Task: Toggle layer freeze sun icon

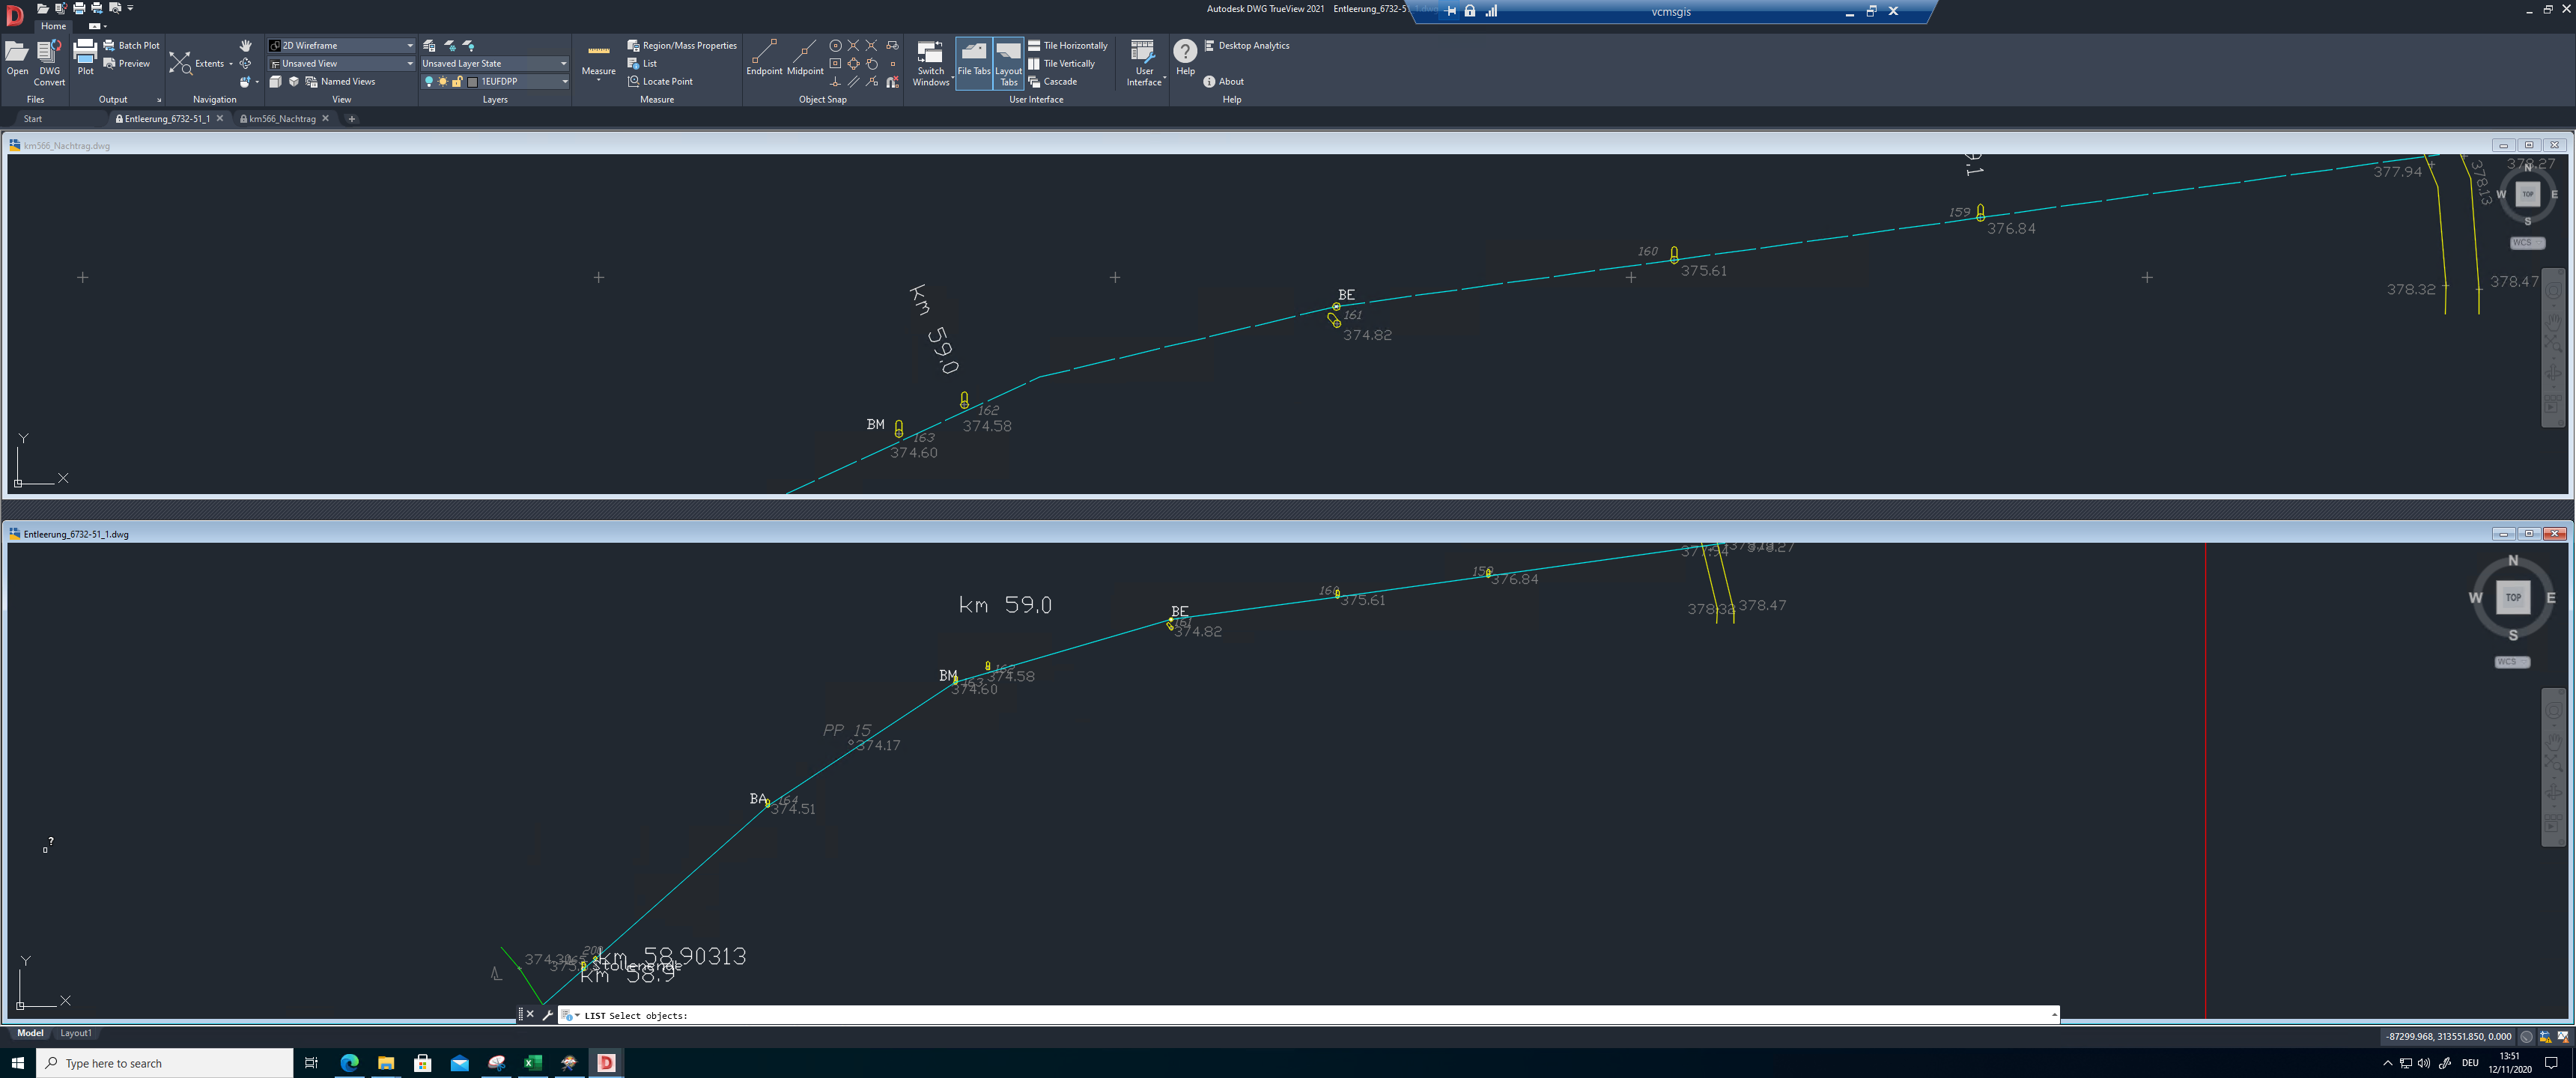Action: pyautogui.click(x=443, y=81)
